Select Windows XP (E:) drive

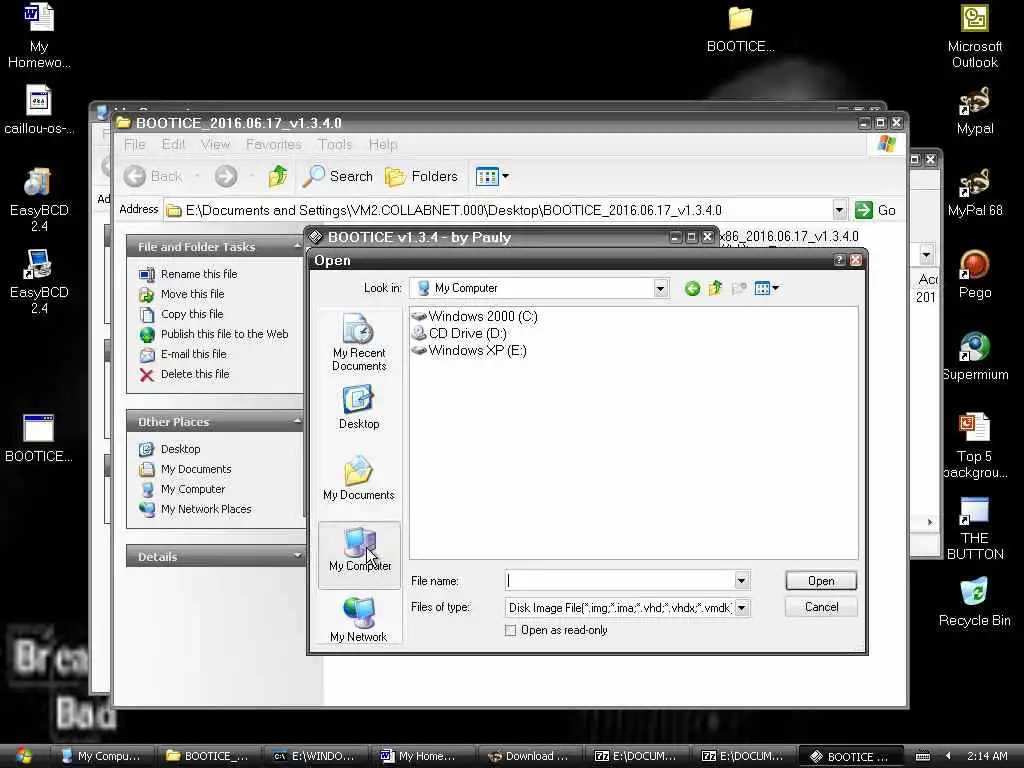pyautogui.click(x=470, y=350)
